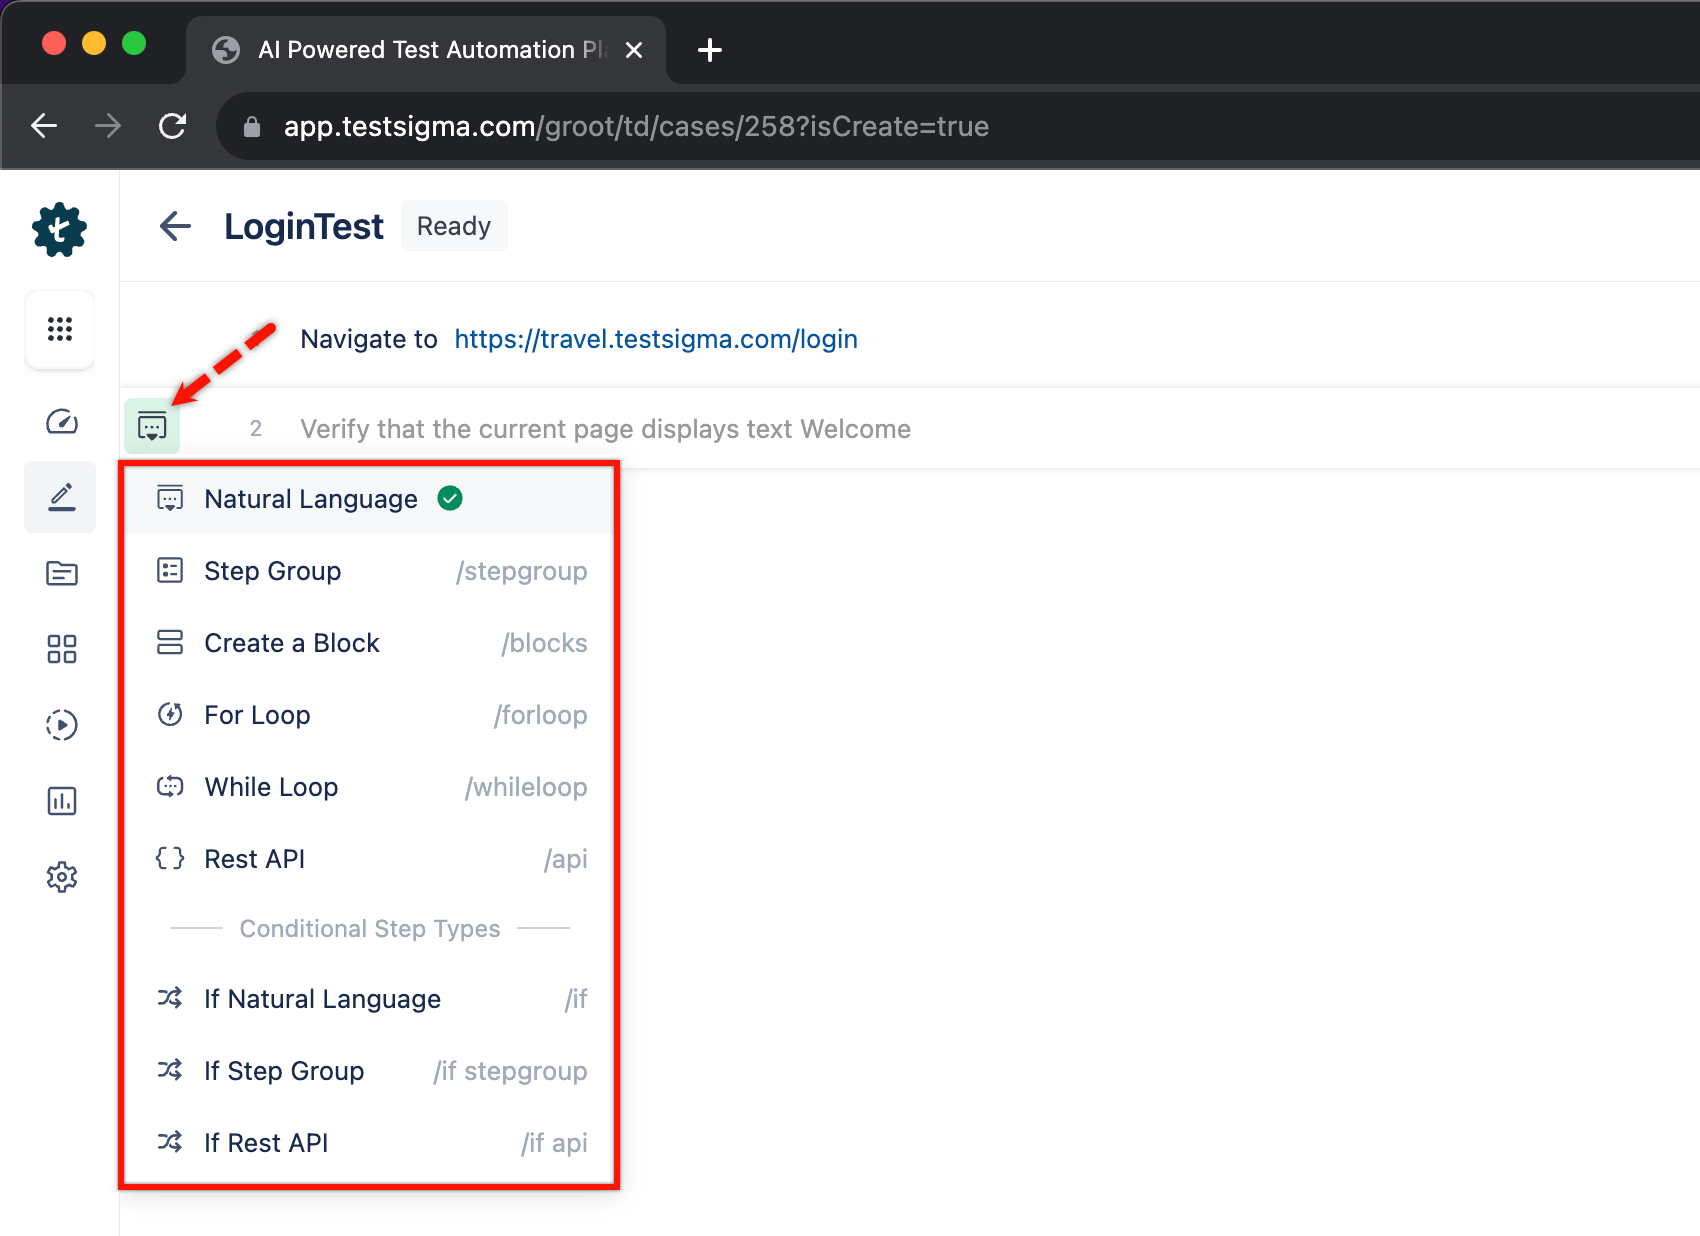
Task: Choose If Natural Language conditional step
Action: 368,999
